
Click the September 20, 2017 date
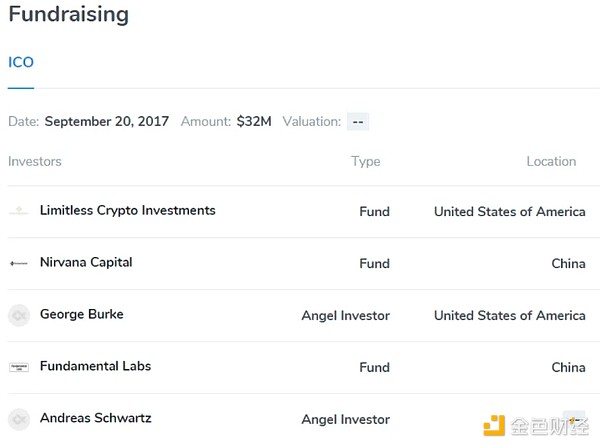pyautogui.click(x=108, y=122)
